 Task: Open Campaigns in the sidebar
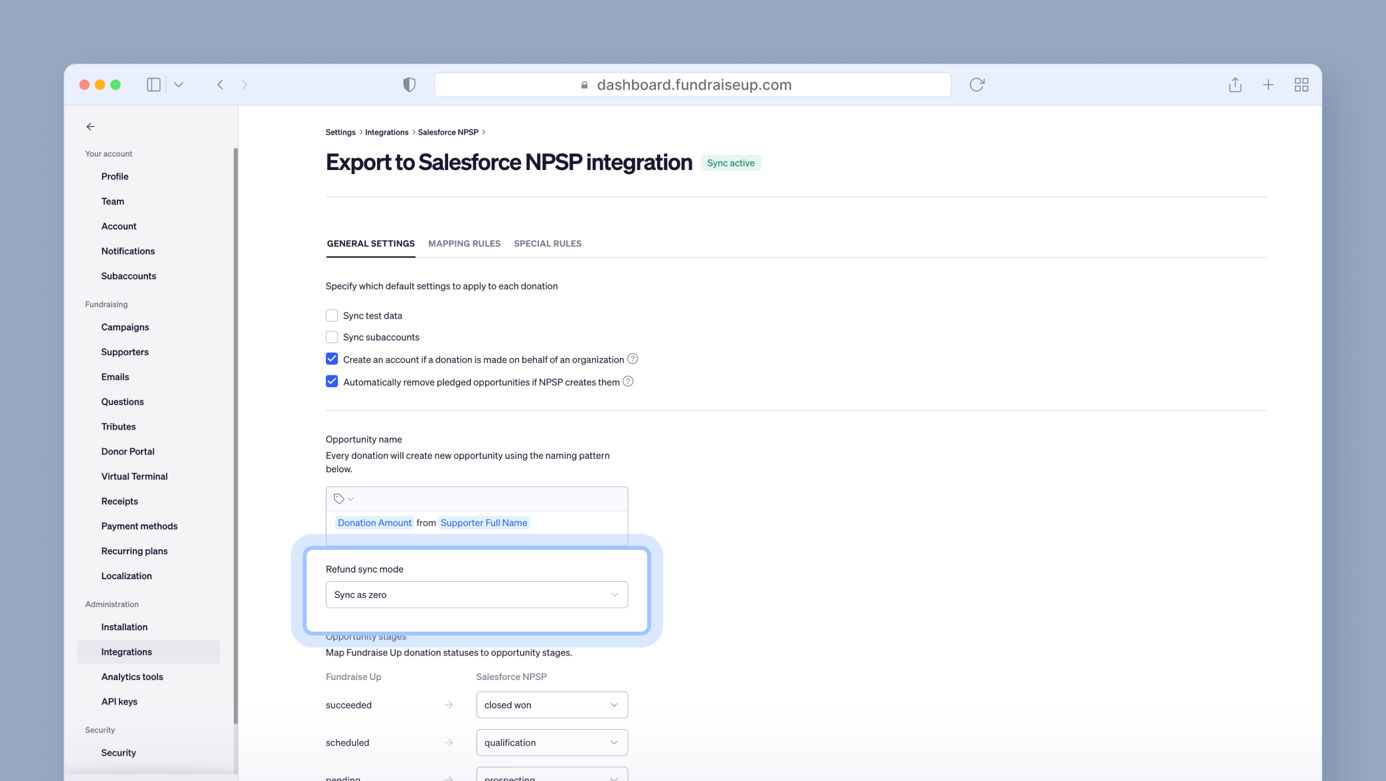[x=125, y=327]
